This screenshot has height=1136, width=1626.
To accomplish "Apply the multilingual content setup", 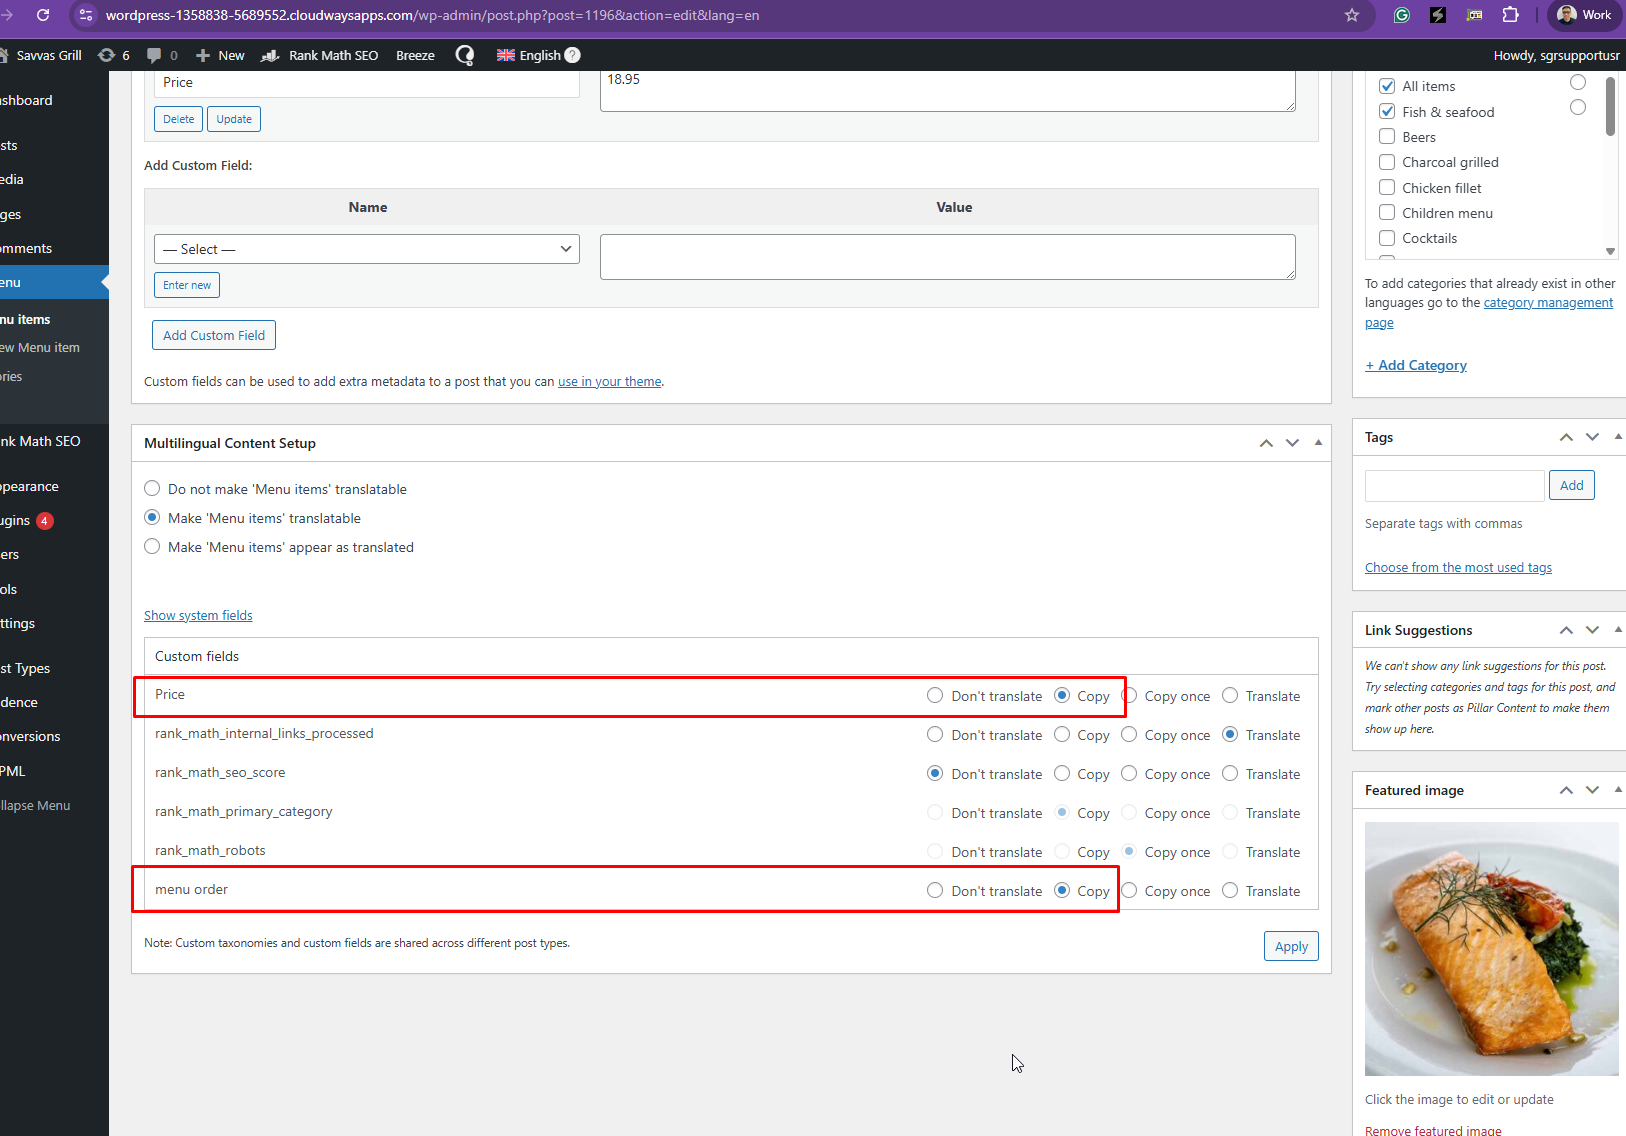I will point(1291,946).
